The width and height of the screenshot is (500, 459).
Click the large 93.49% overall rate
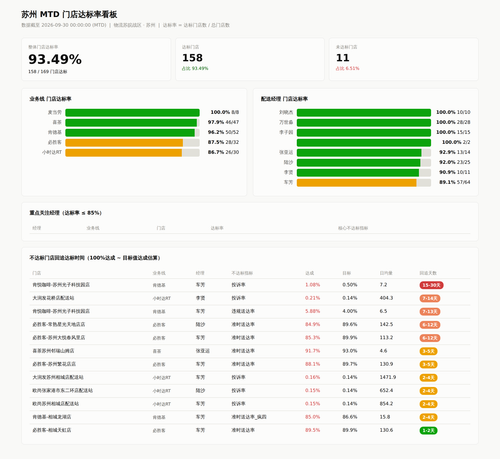(x=55, y=59)
